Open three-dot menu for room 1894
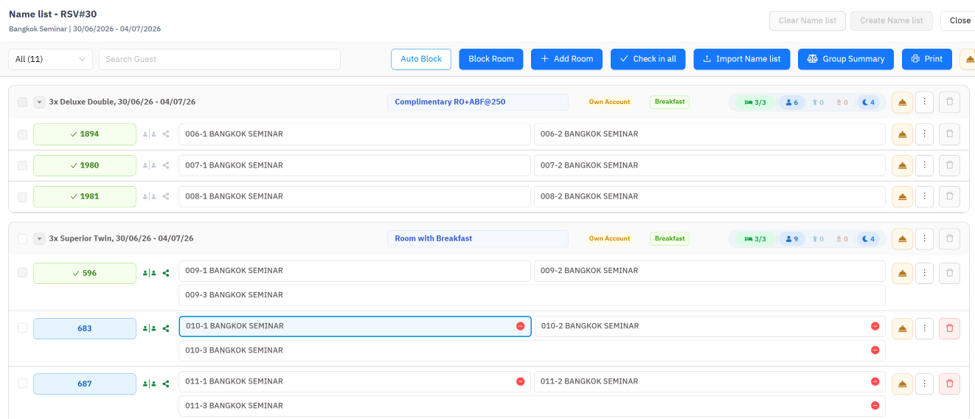Screen dimensions: 975x419 click(925, 134)
